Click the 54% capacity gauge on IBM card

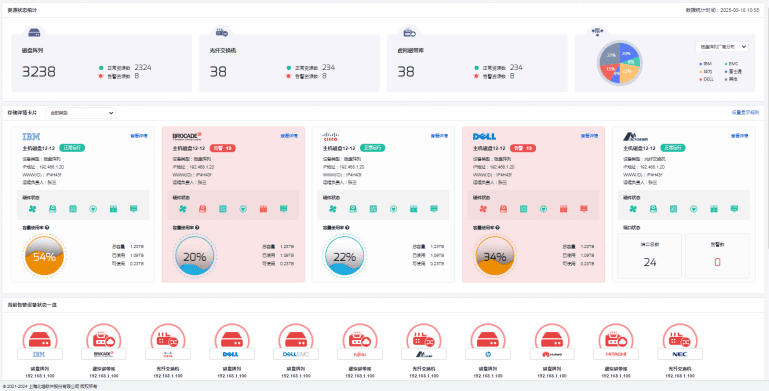[44, 256]
